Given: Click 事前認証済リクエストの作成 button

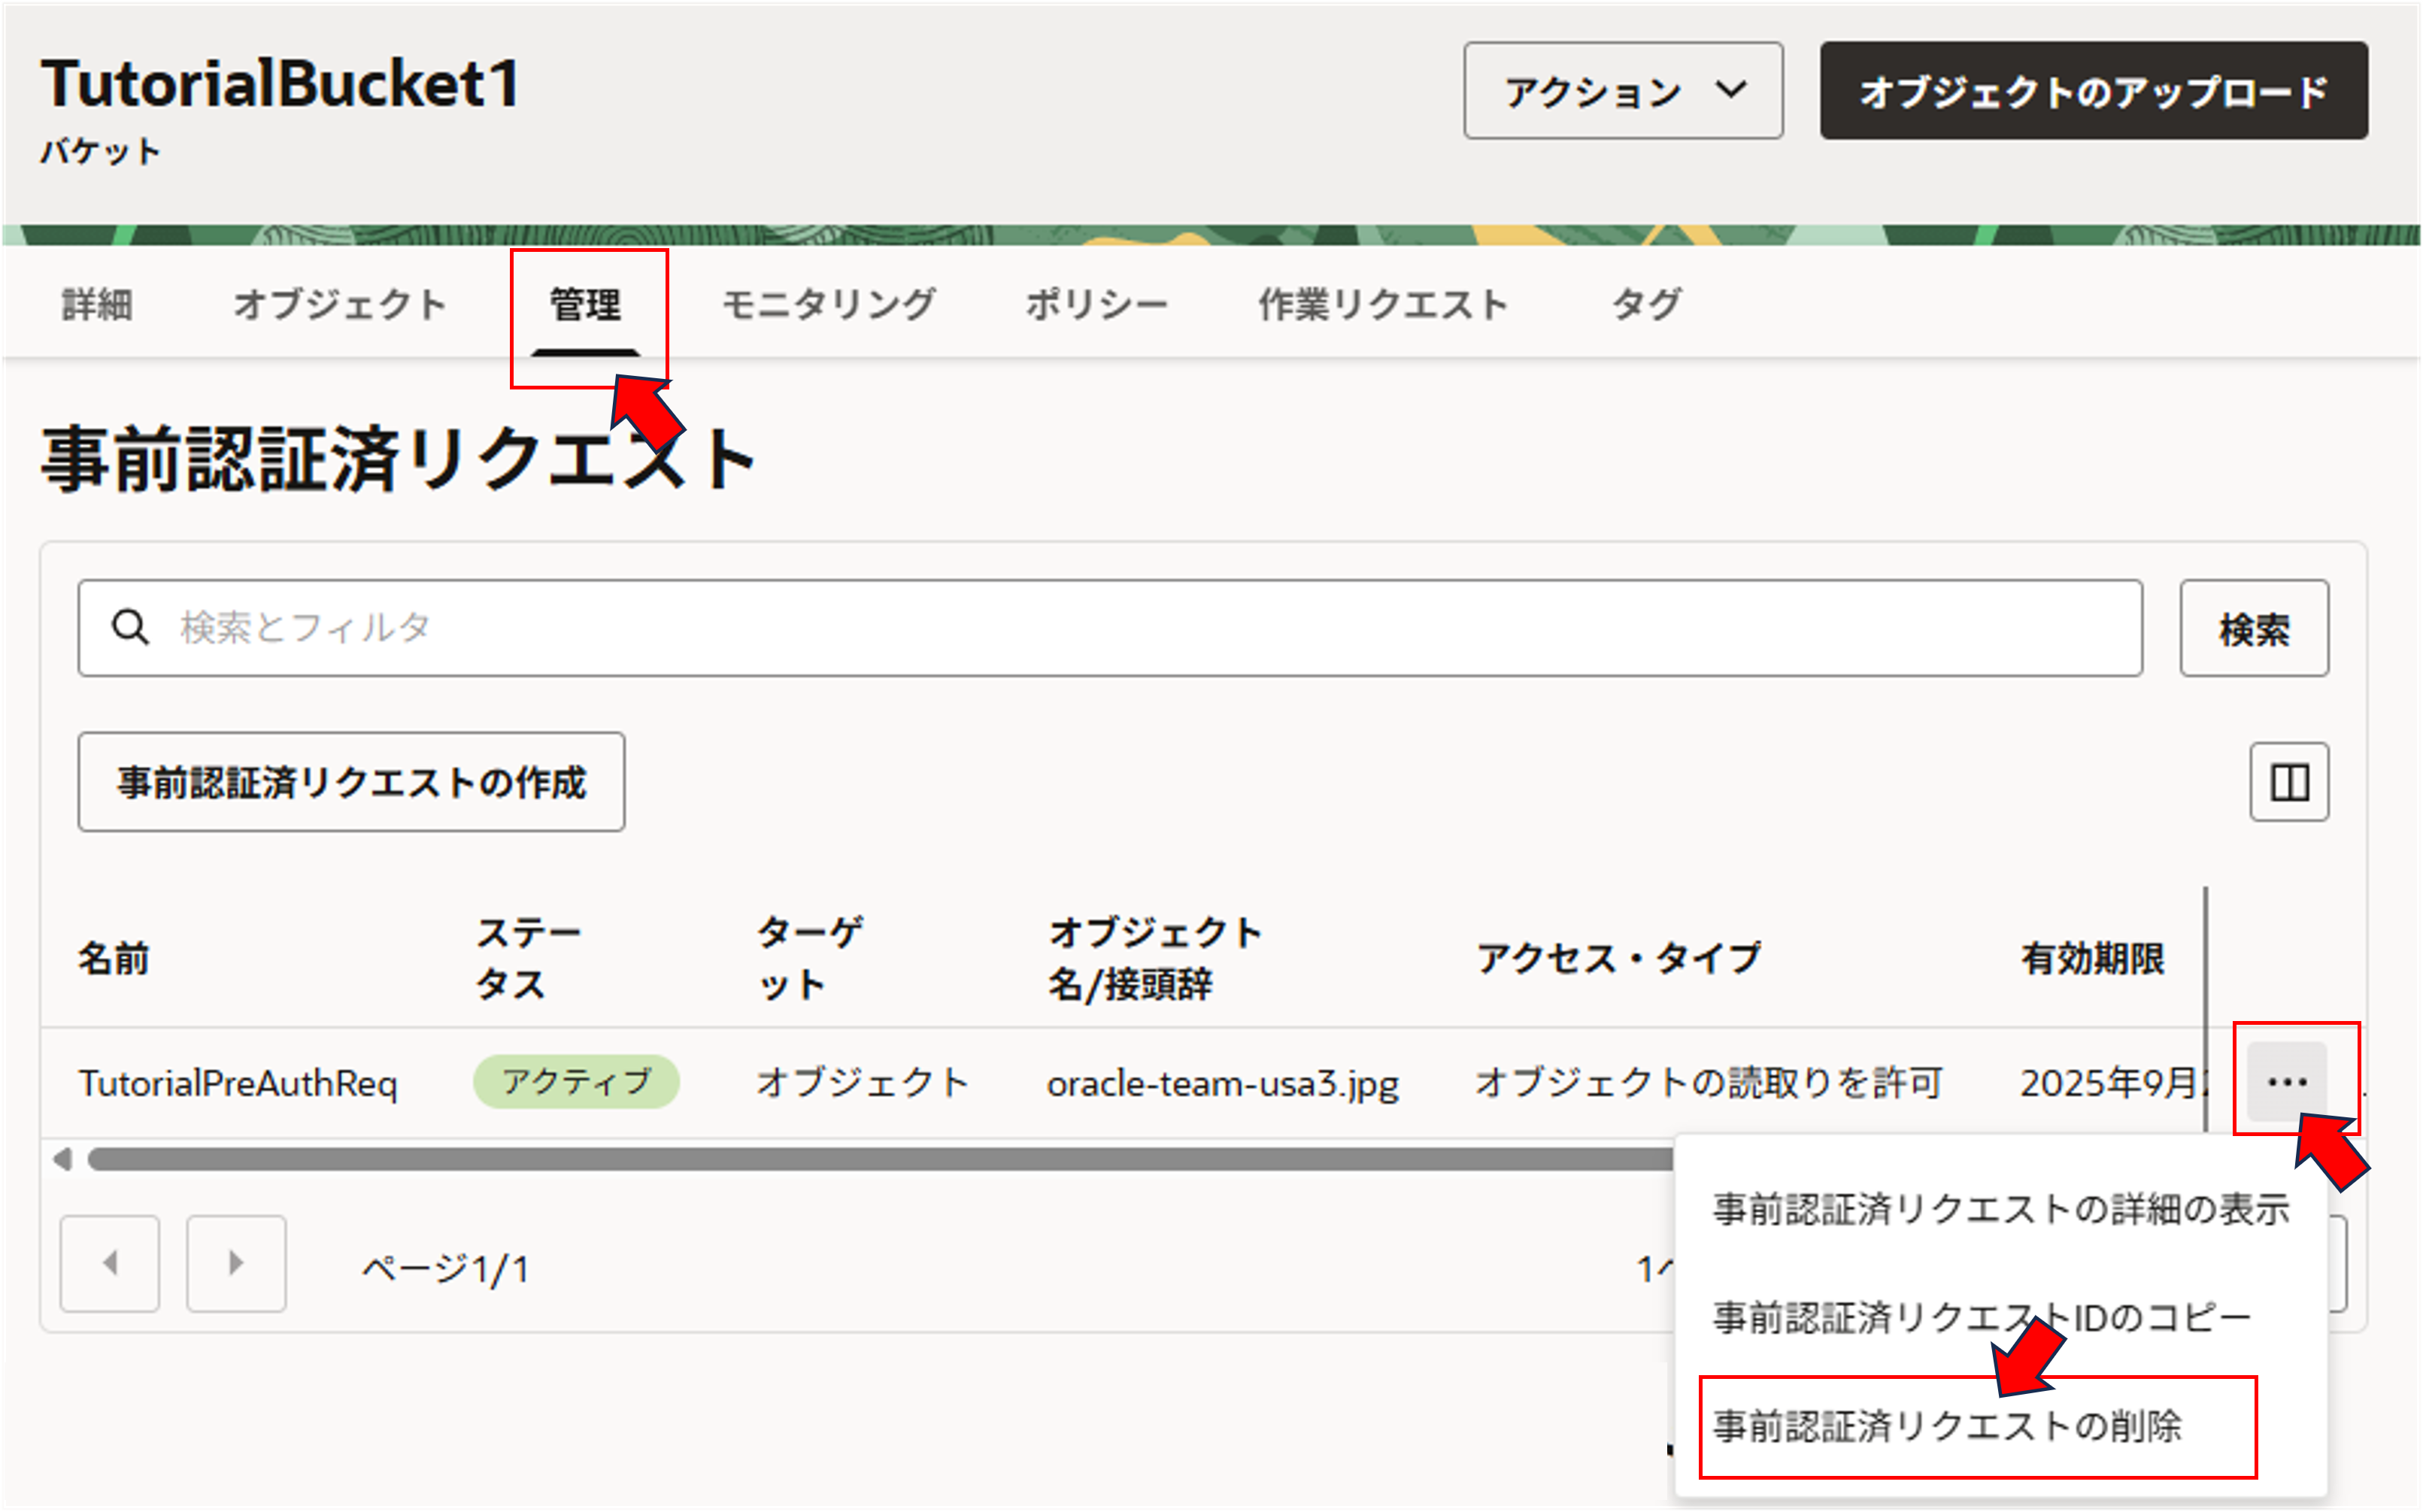Looking at the screenshot, I should point(351,782).
